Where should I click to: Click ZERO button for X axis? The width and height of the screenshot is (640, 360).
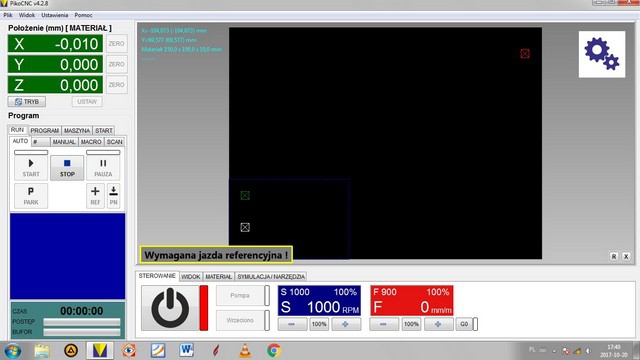coord(116,44)
